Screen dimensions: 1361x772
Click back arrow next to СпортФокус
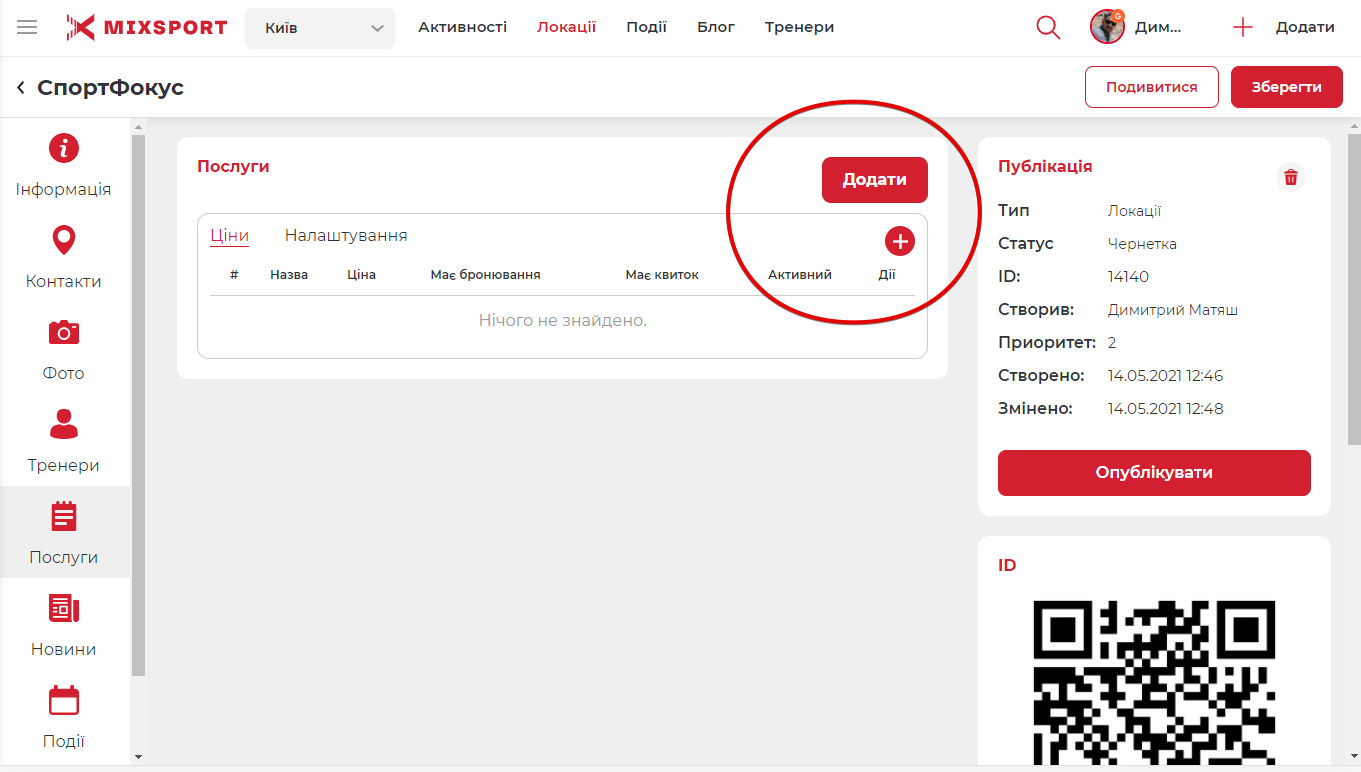20,88
